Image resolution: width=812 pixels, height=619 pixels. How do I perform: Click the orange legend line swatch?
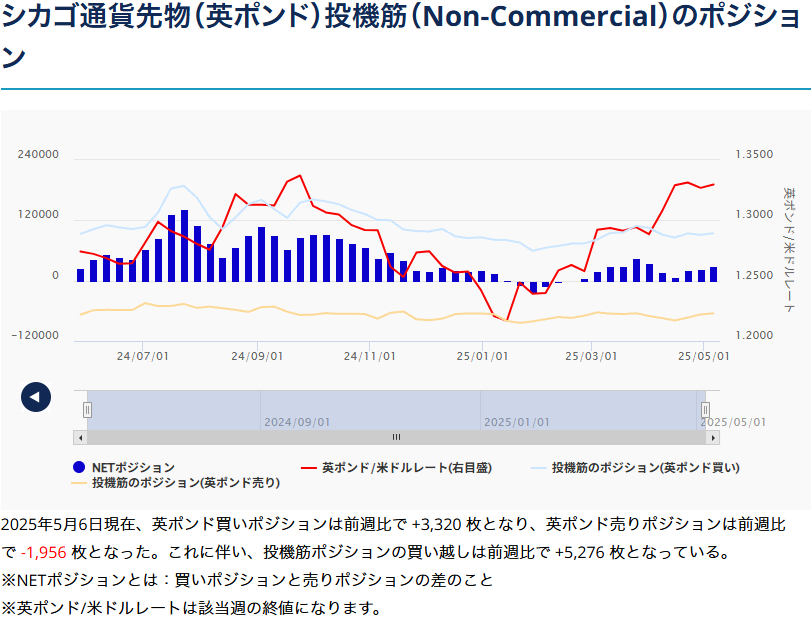click(x=79, y=482)
